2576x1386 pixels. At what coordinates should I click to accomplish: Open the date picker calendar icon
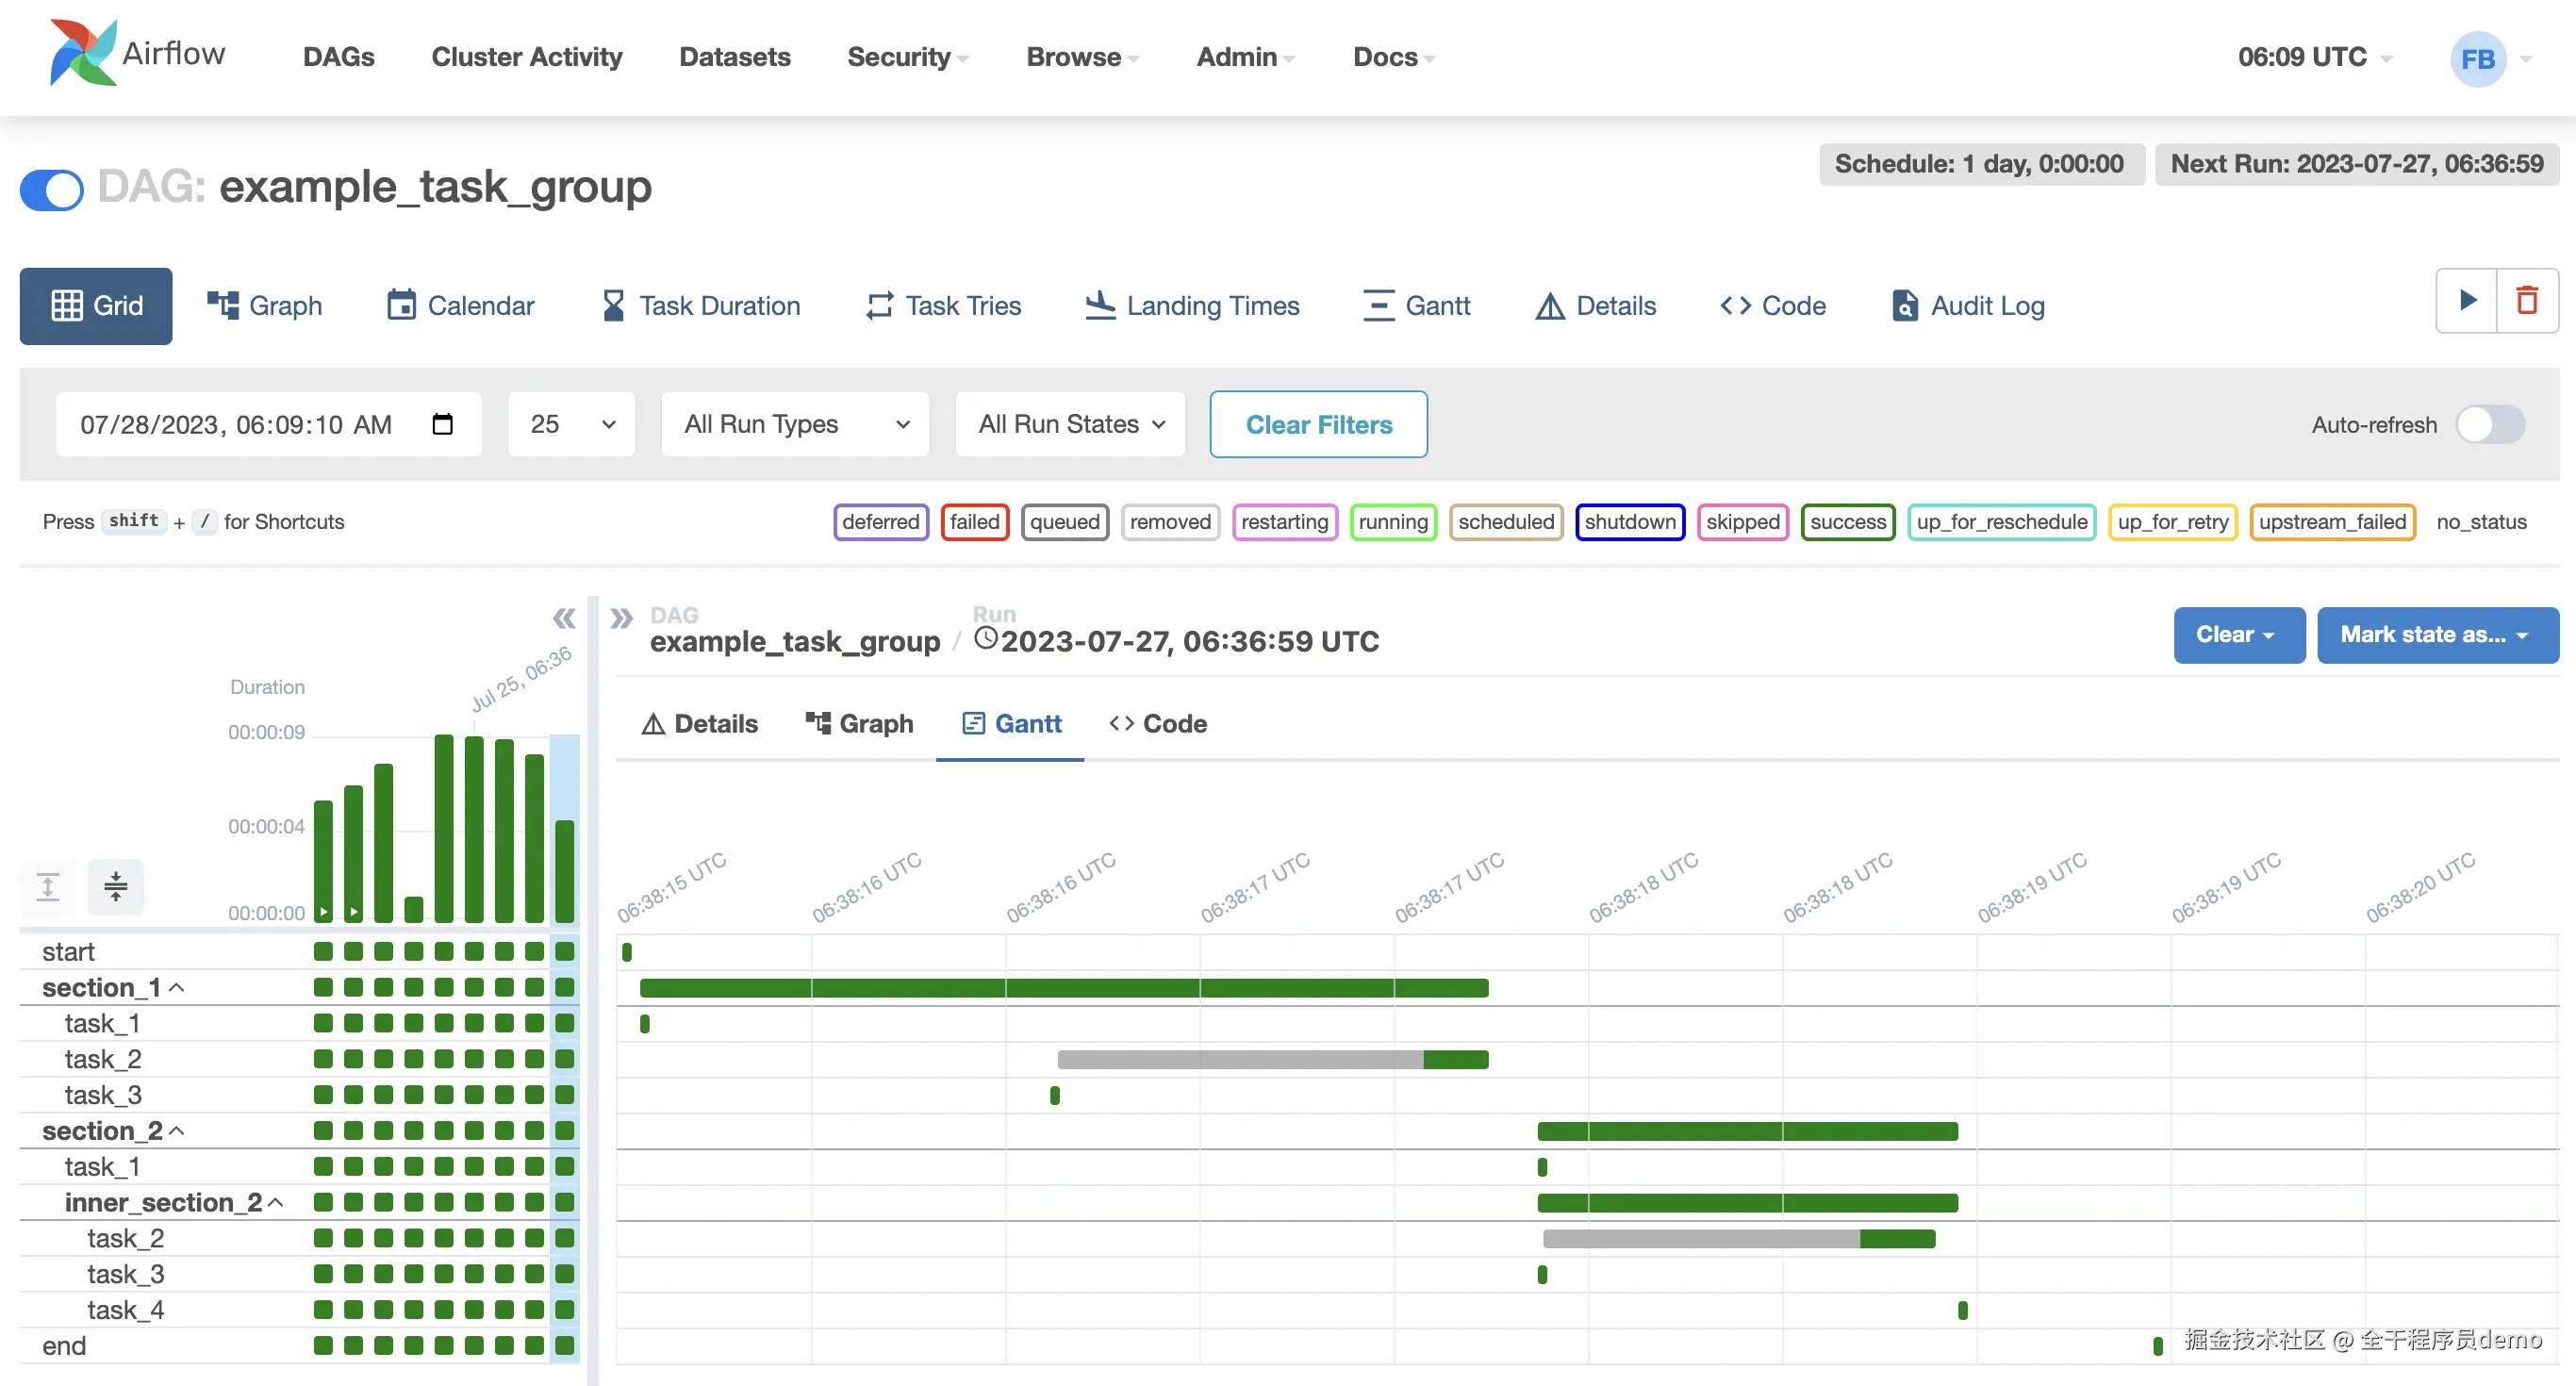pyautogui.click(x=442, y=424)
